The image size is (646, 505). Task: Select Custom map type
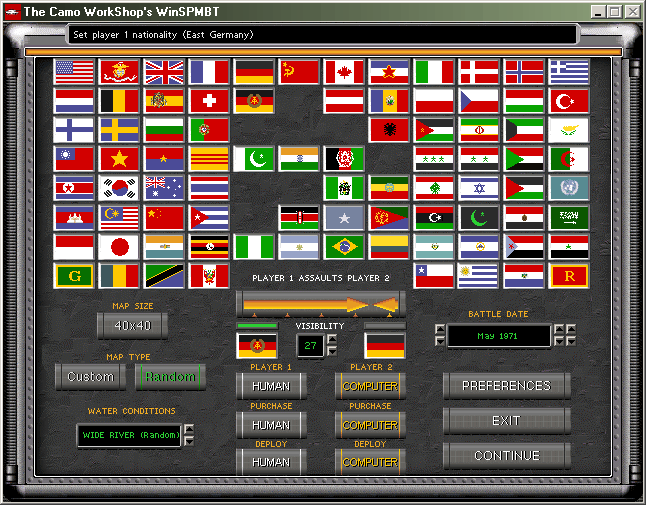point(90,376)
